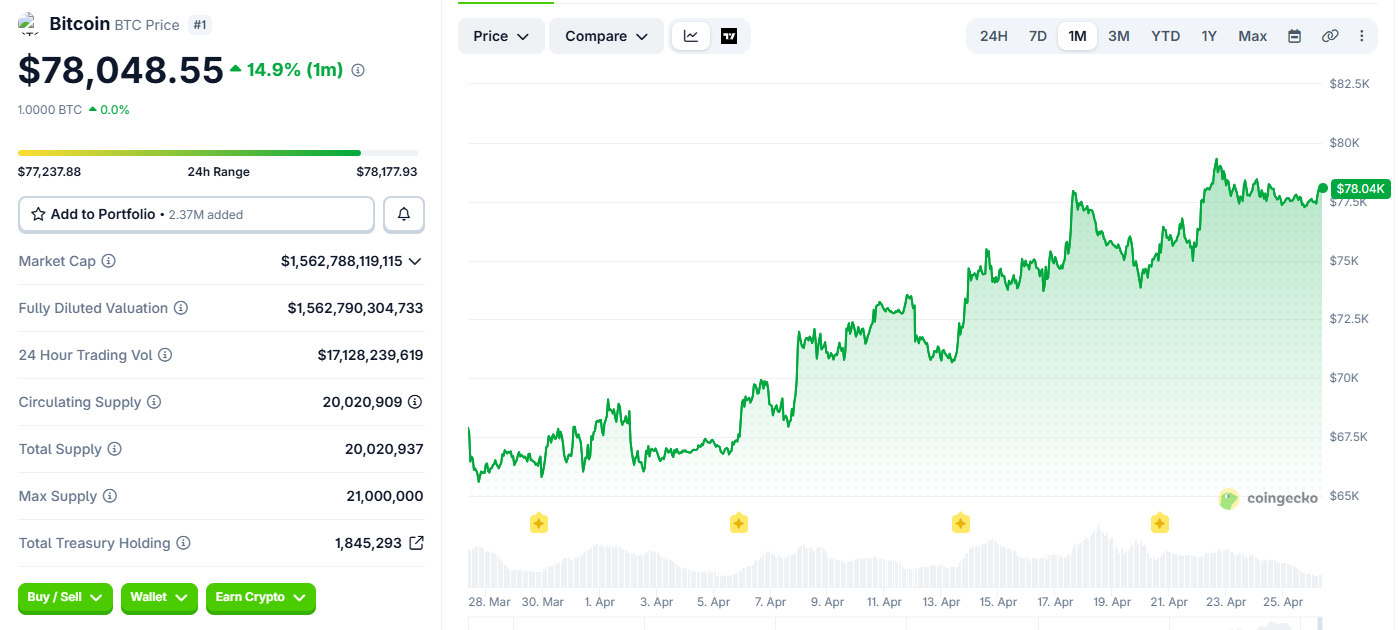
Task: Click news marker near 6 Apr
Action: click(x=739, y=522)
